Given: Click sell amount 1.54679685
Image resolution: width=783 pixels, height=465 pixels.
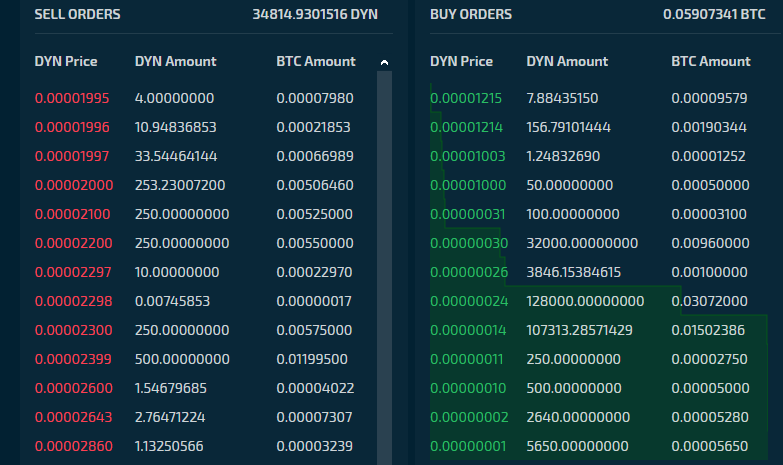Looking at the screenshot, I should coord(171,388).
